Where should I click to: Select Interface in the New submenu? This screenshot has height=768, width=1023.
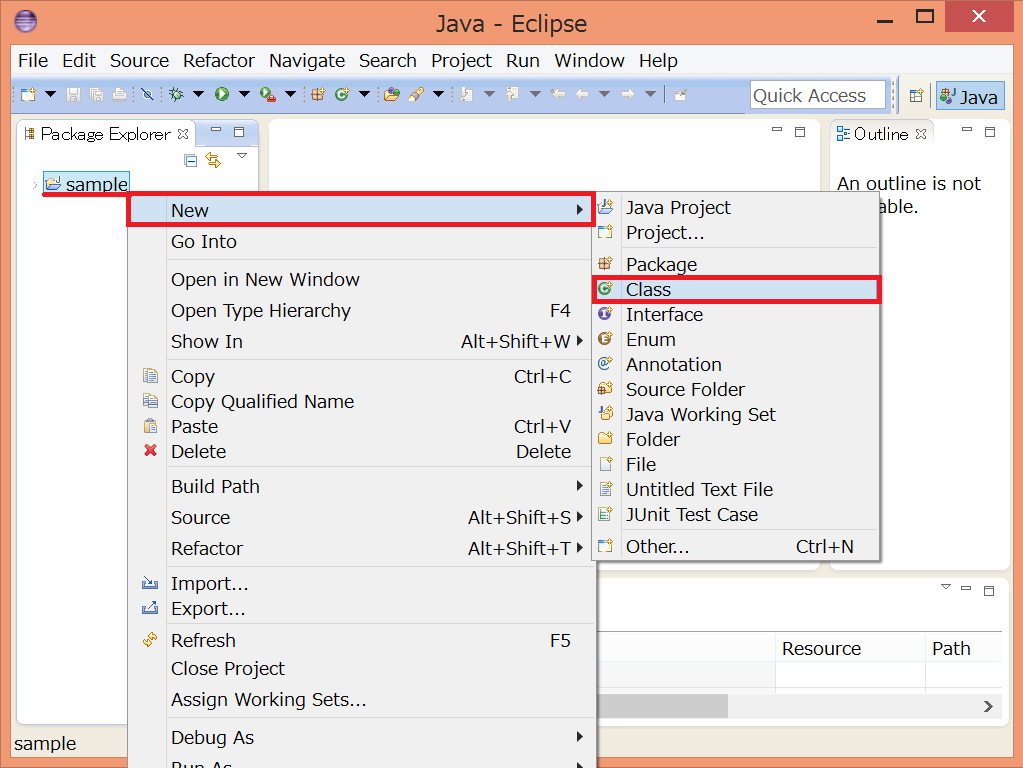tap(737, 315)
